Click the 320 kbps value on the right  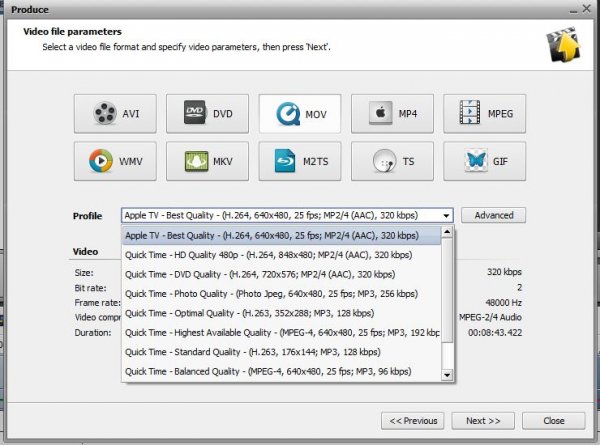[504, 272]
